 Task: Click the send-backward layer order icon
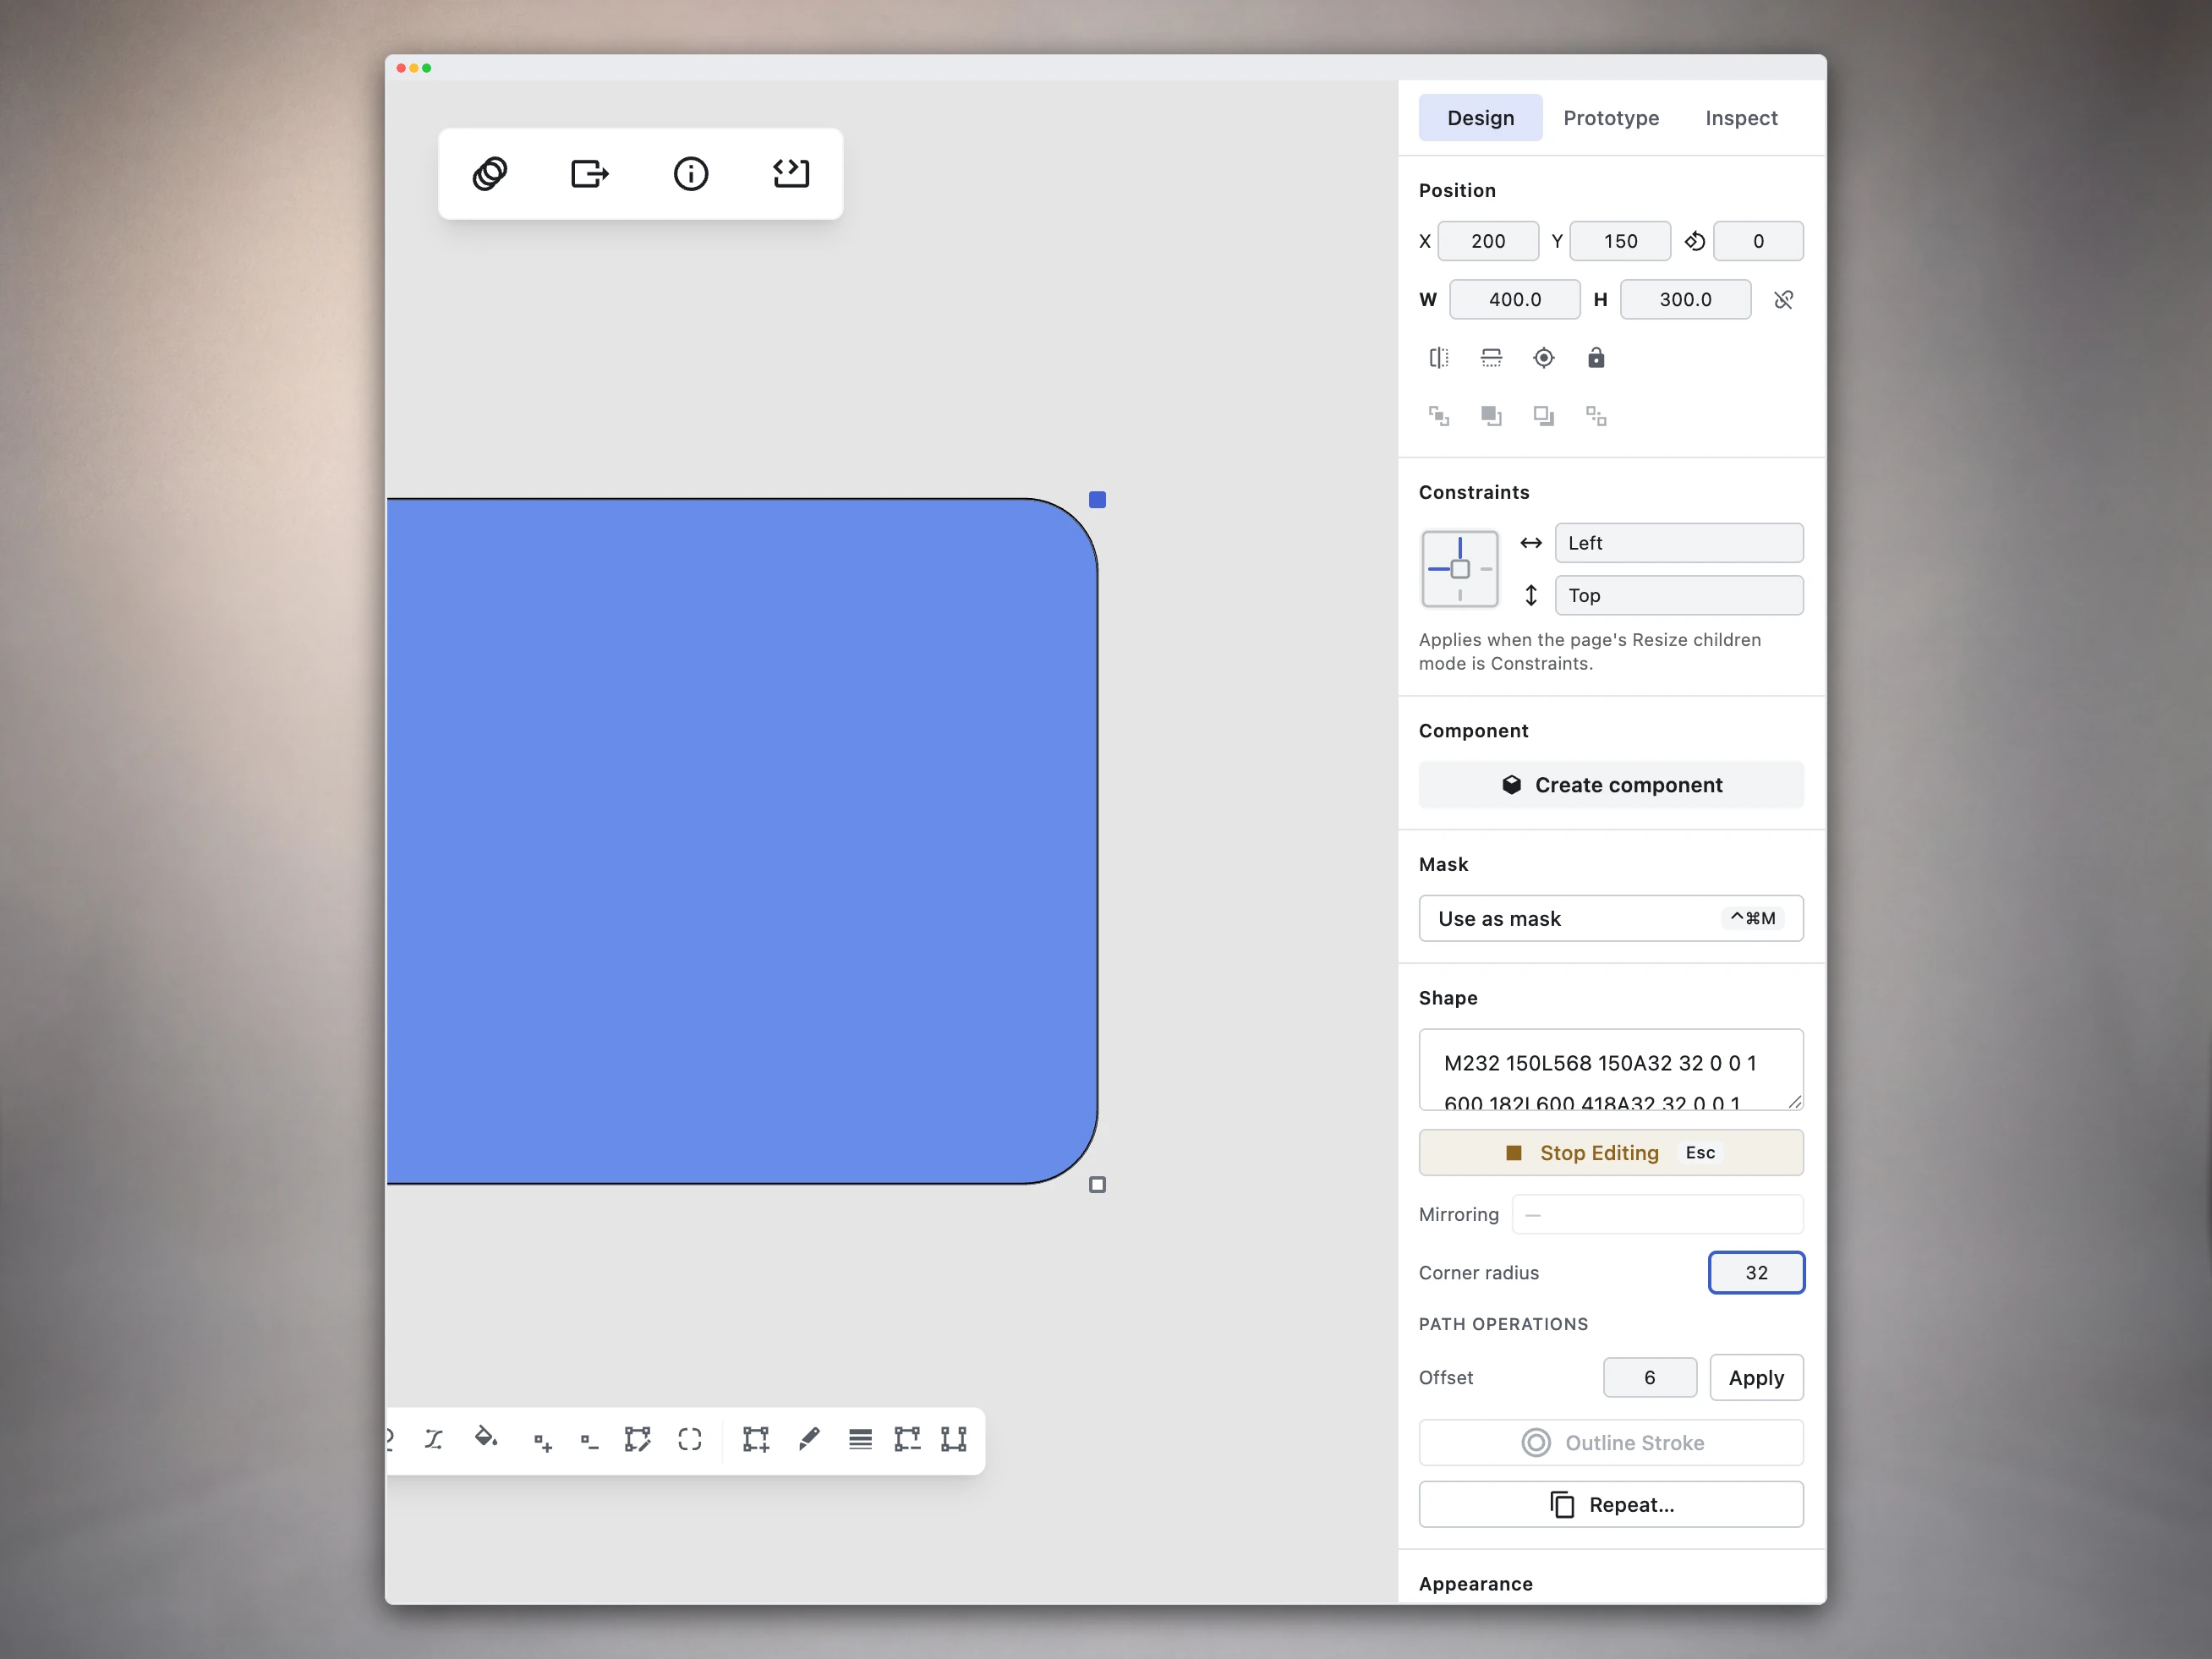click(x=1544, y=416)
